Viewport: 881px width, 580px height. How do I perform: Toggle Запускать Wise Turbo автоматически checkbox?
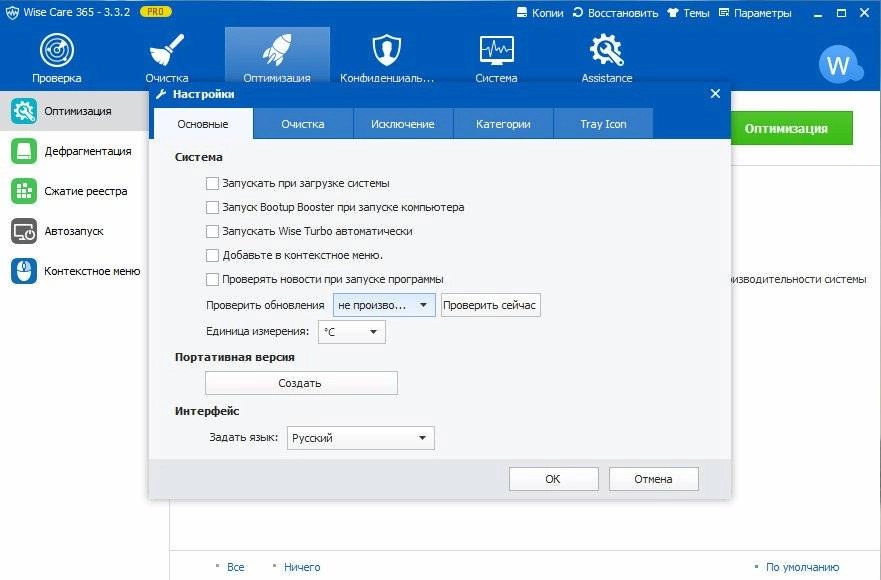pos(212,231)
